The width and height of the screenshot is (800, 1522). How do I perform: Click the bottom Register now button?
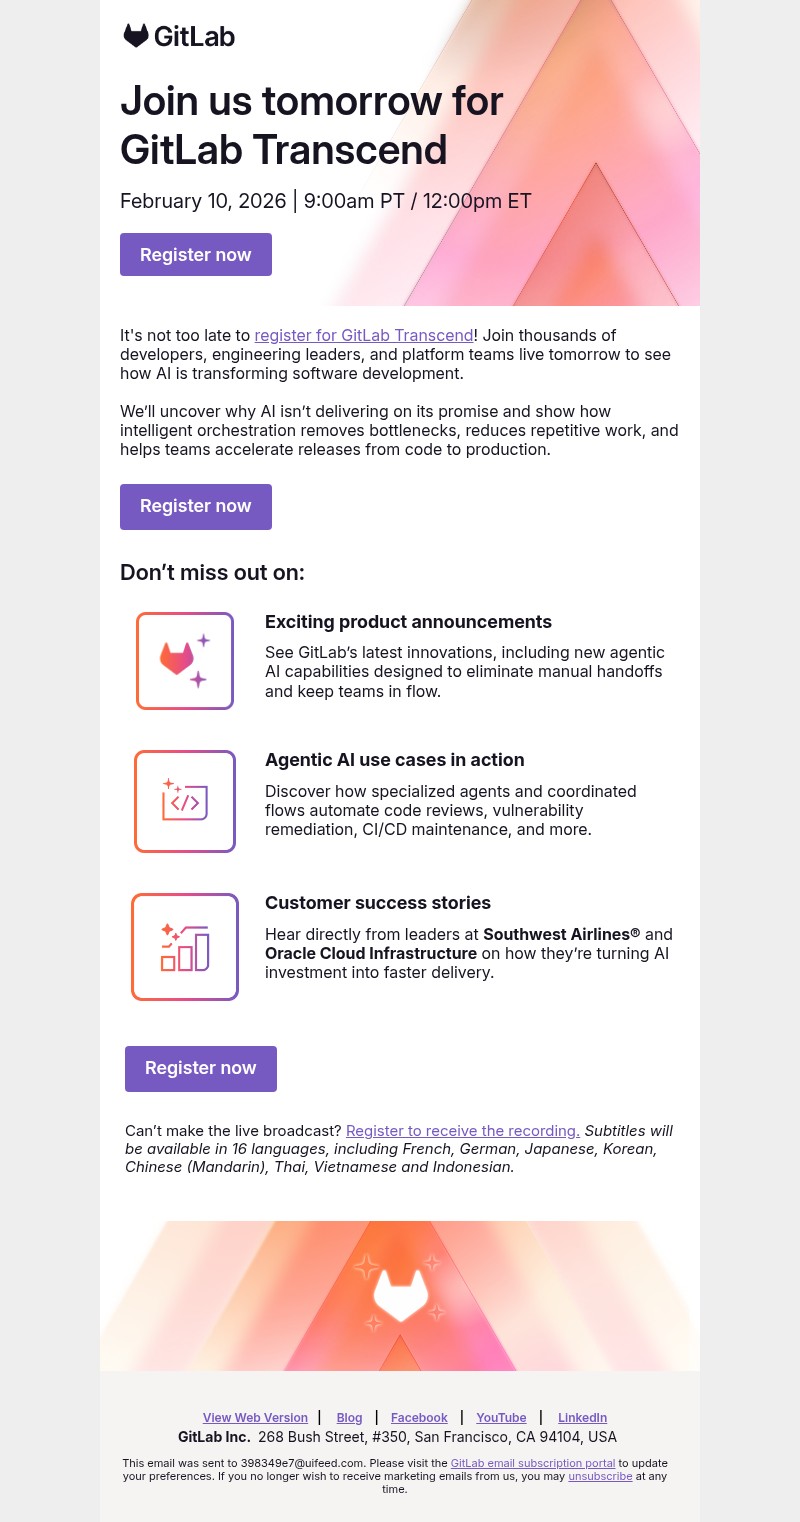(200, 1068)
